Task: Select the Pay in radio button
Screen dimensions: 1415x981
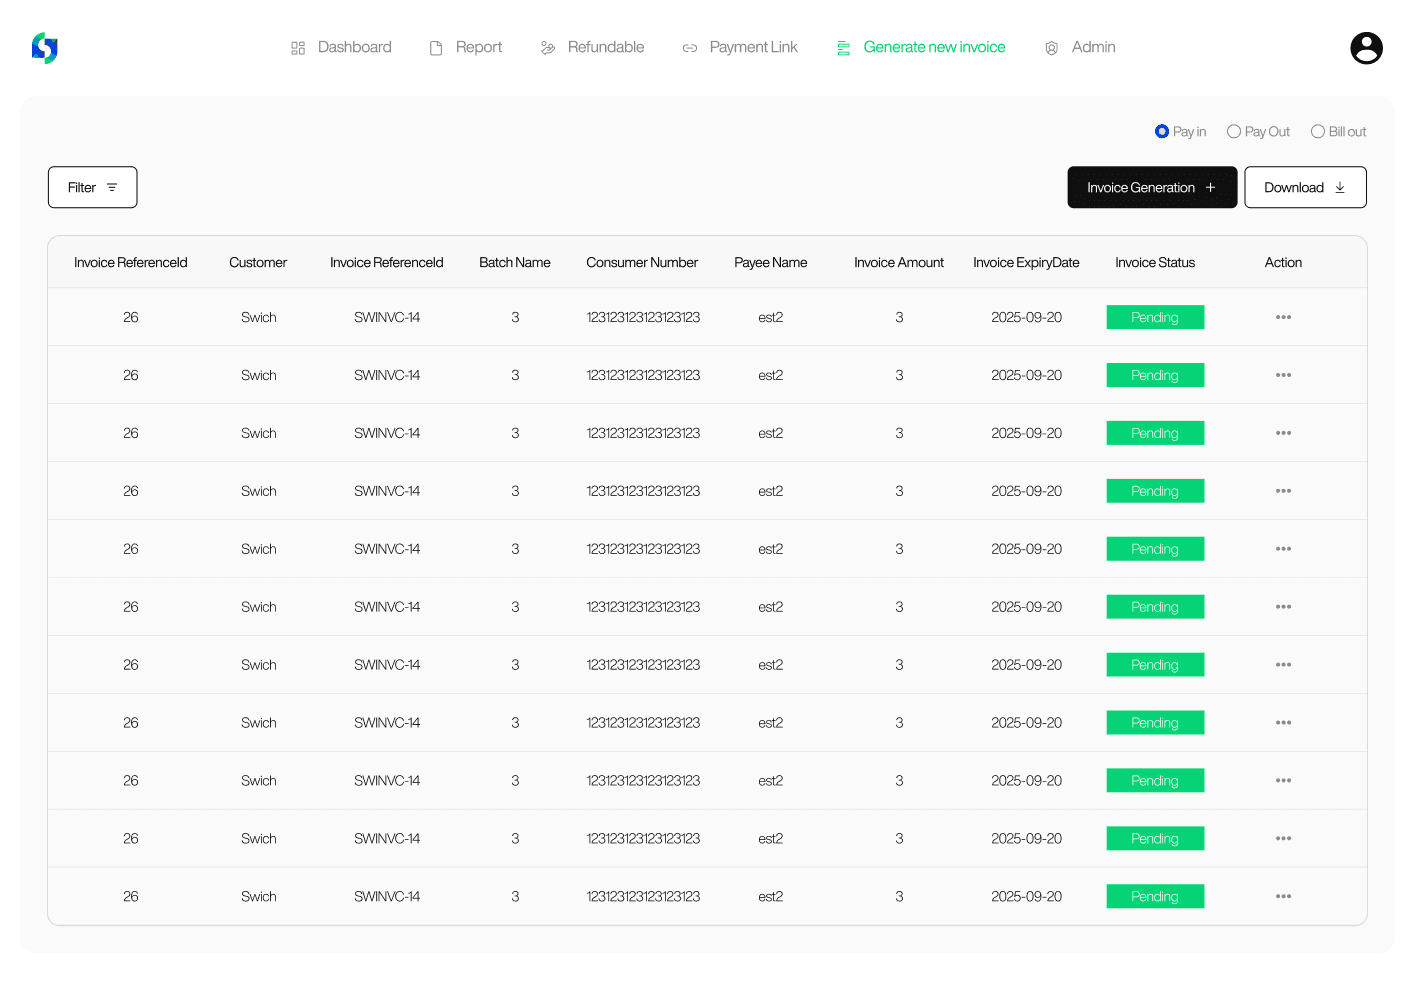Action: tap(1162, 132)
